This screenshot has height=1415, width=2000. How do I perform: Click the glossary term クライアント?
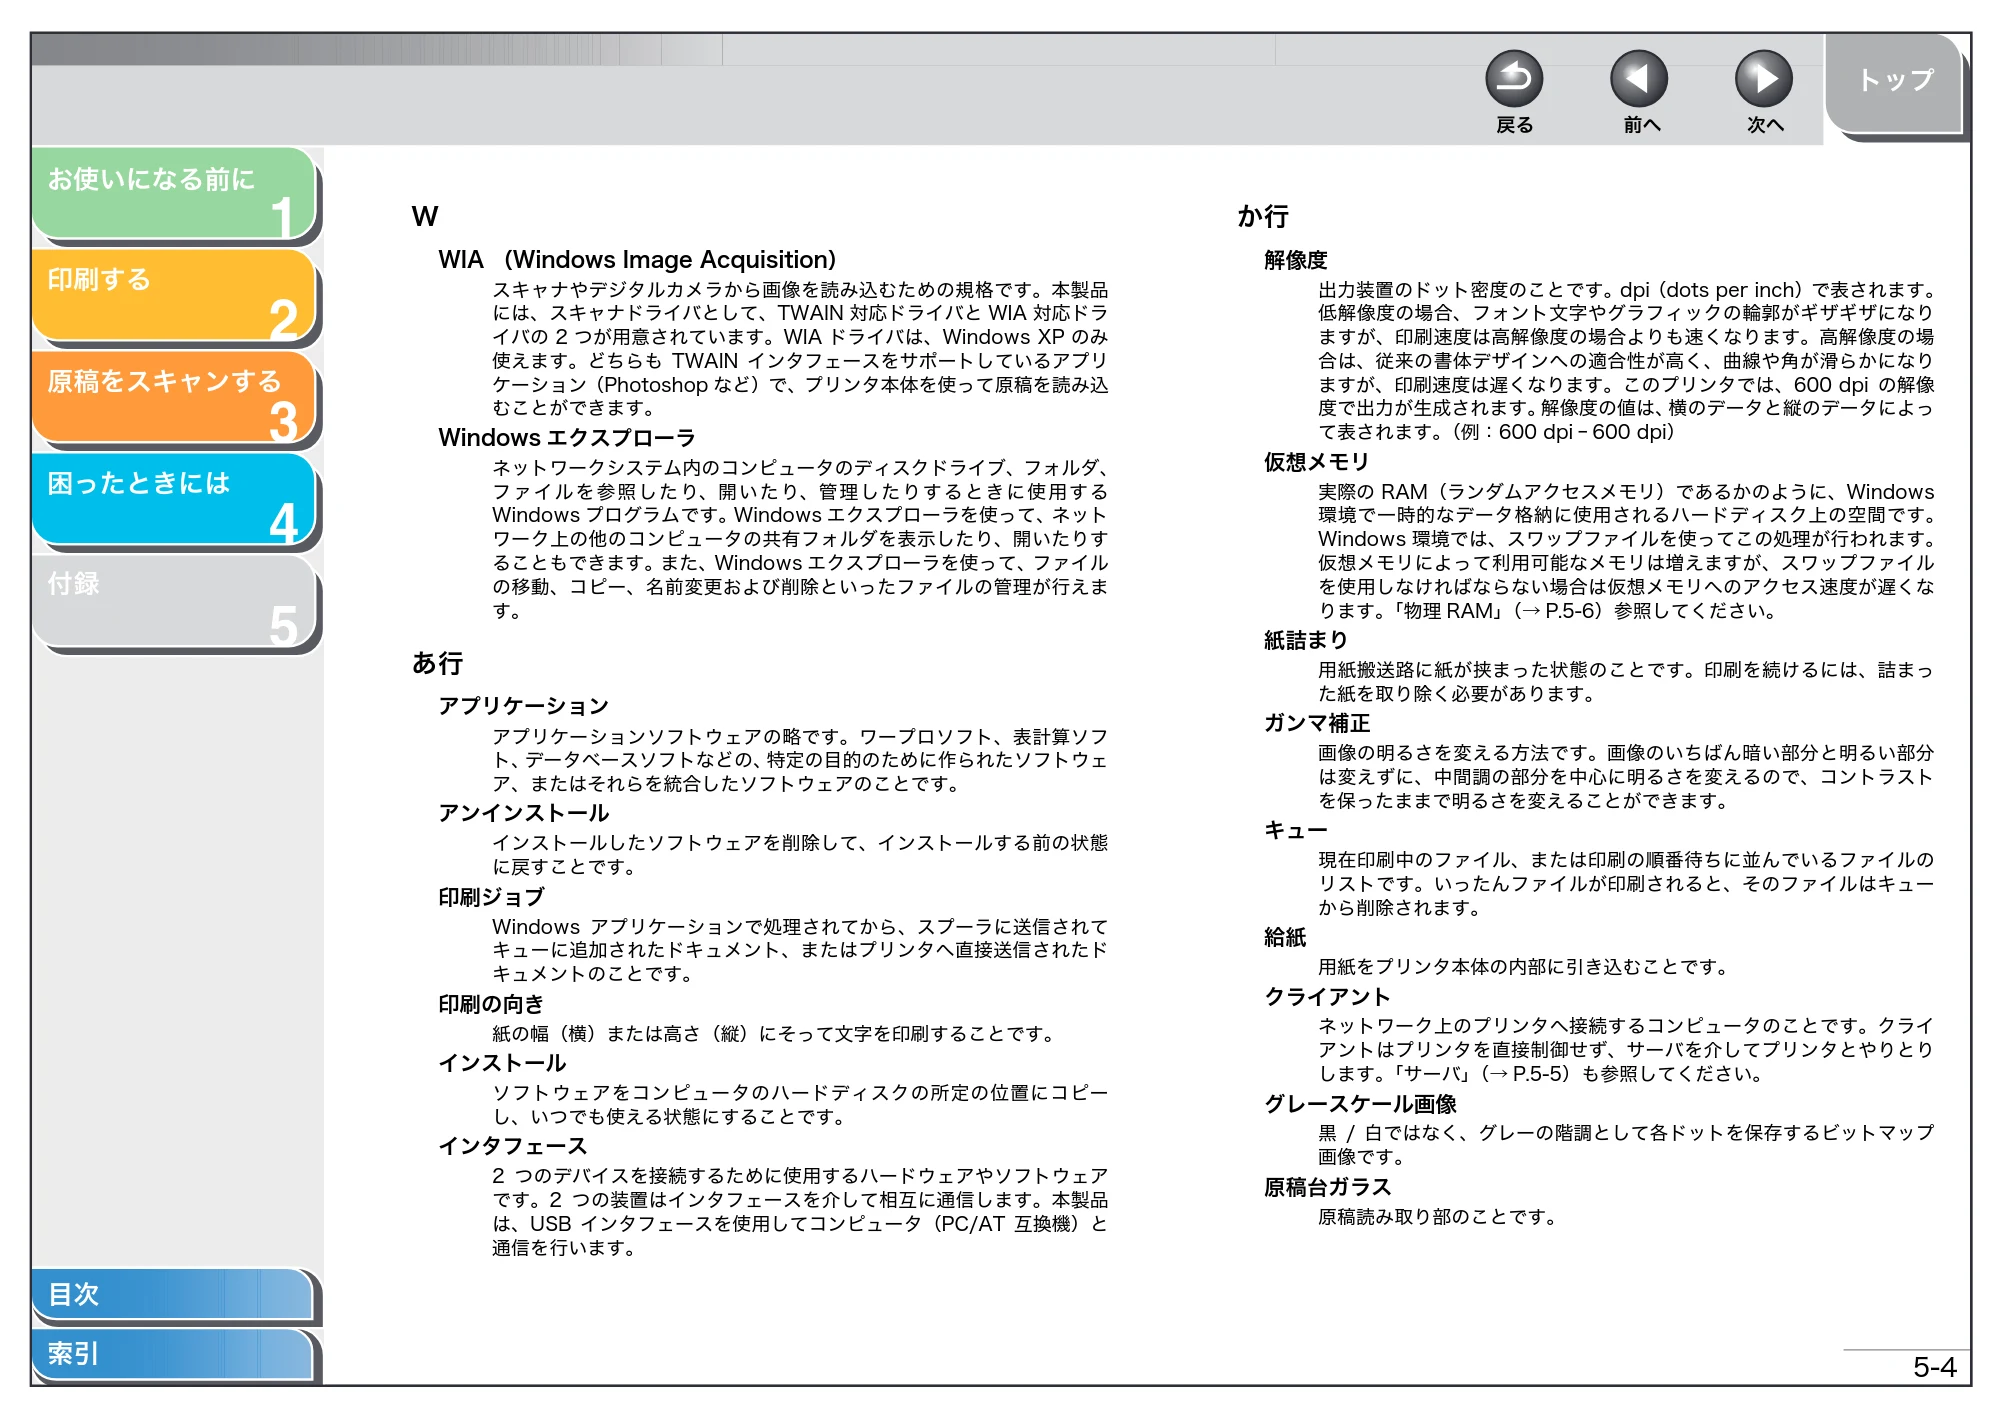pos(1327,997)
